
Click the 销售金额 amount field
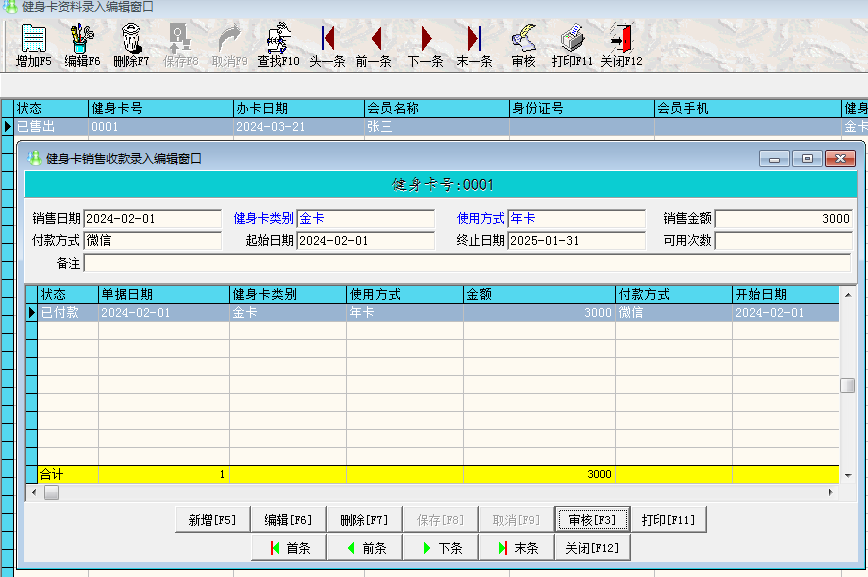click(784, 219)
